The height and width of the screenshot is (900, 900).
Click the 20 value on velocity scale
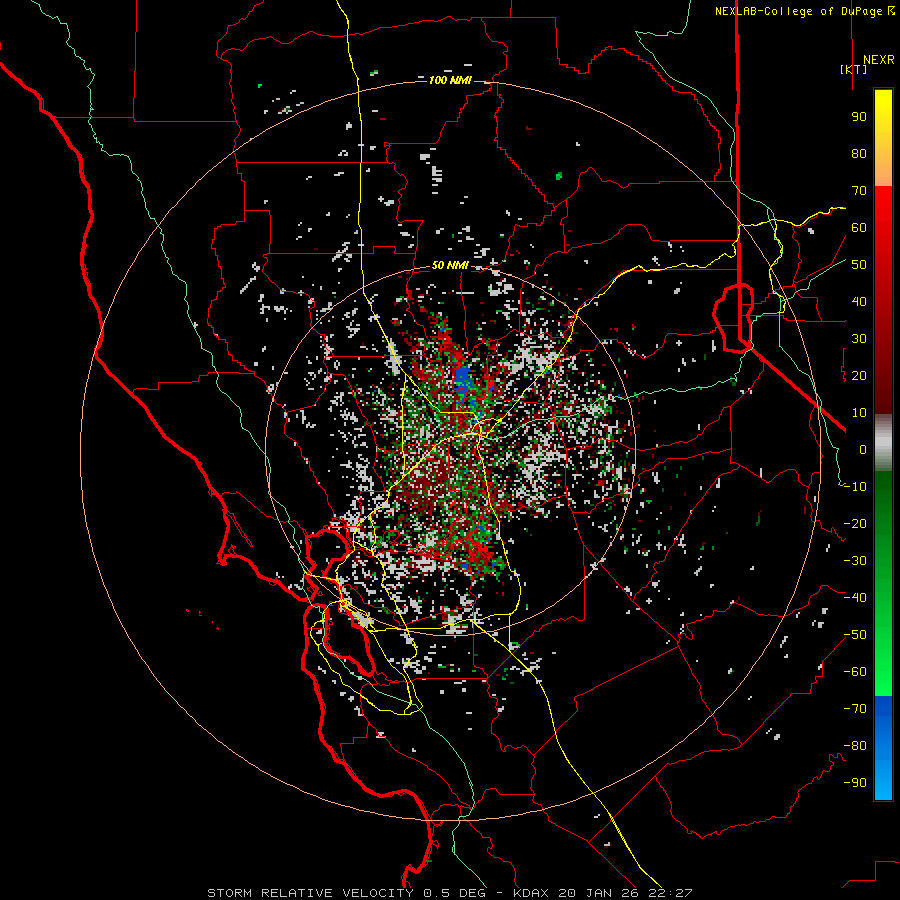tap(859, 376)
